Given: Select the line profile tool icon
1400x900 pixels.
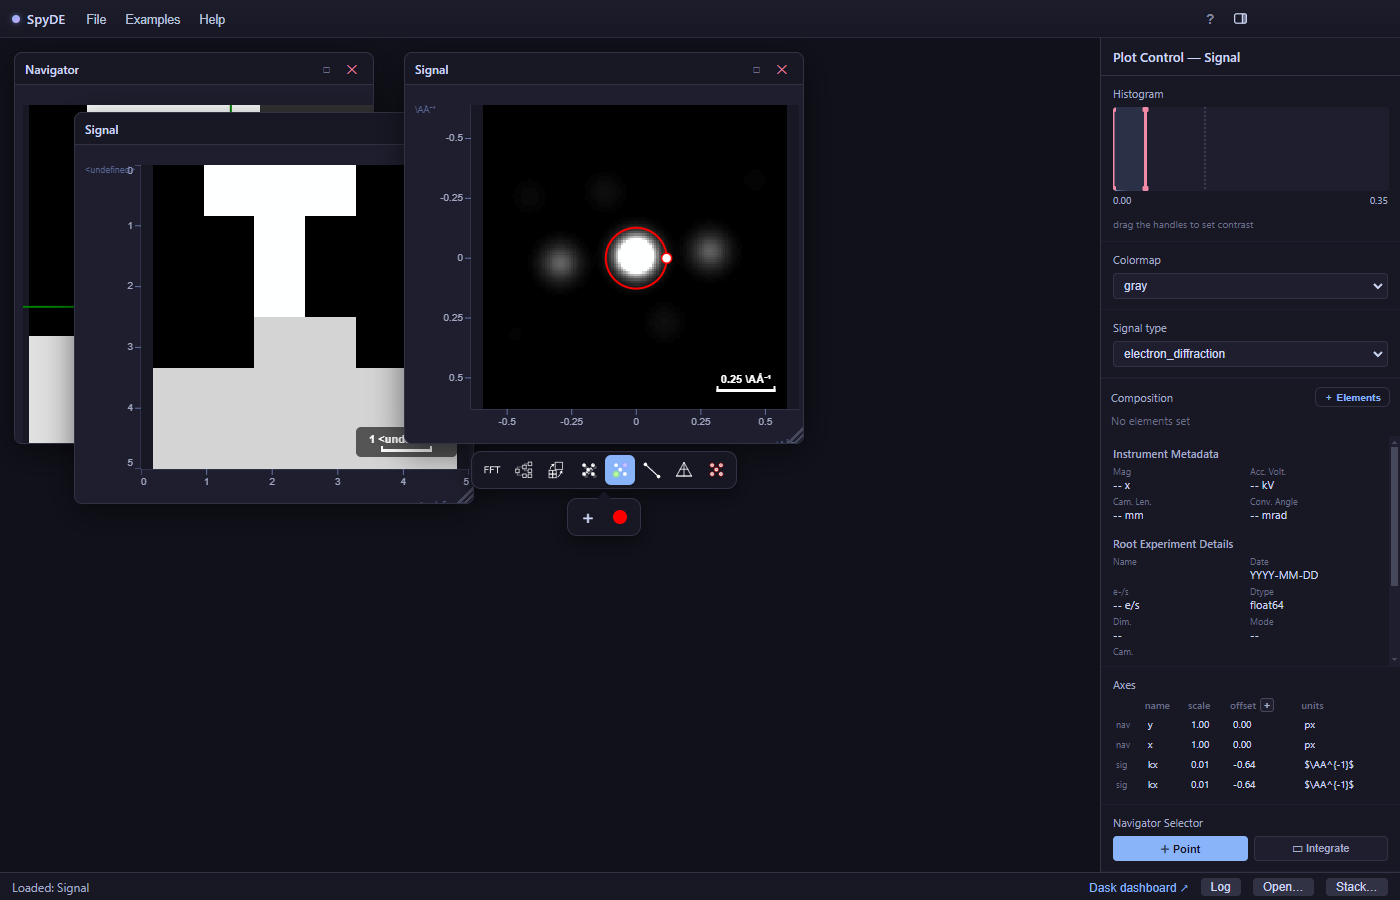Looking at the screenshot, I should [652, 470].
